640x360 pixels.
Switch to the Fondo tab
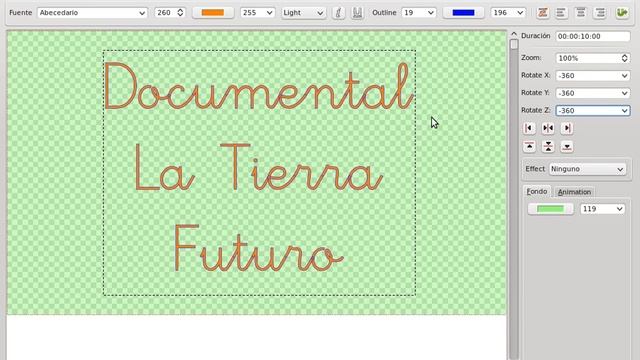click(x=537, y=191)
